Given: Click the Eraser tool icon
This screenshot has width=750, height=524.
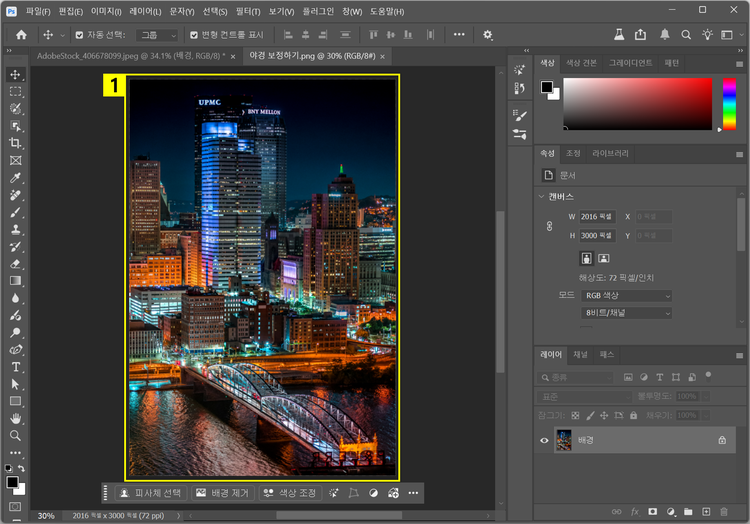Looking at the screenshot, I should [x=15, y=264].
